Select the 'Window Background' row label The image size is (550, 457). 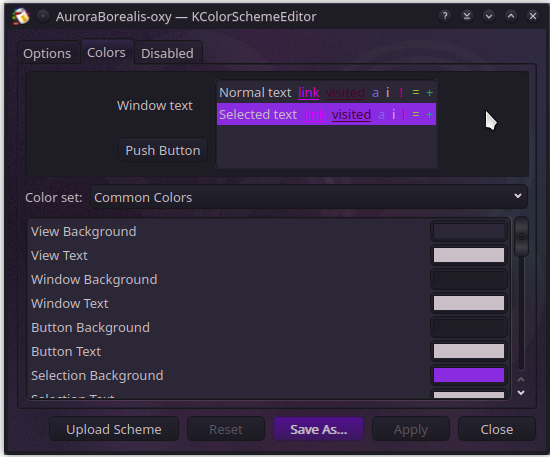94,280
